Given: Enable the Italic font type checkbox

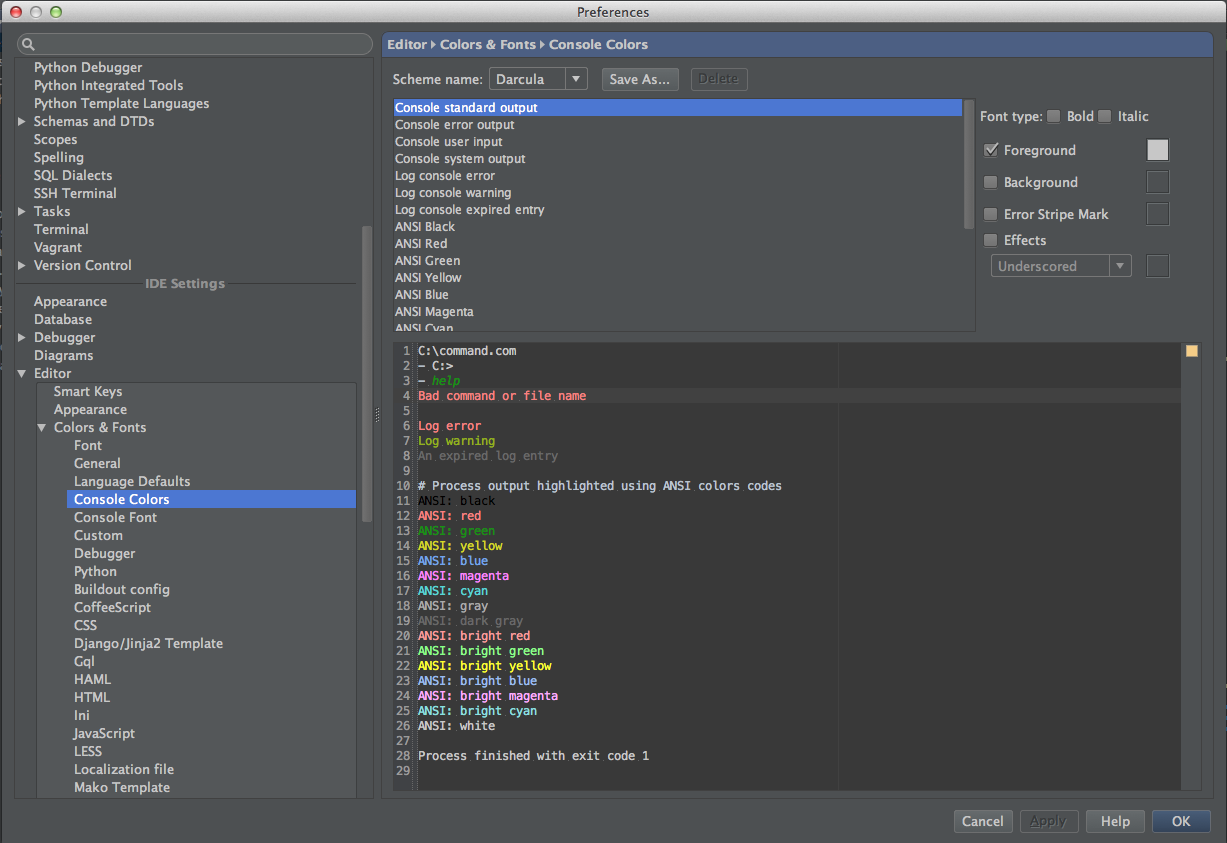Looking at the screenshot, I should pos(1105,116).
